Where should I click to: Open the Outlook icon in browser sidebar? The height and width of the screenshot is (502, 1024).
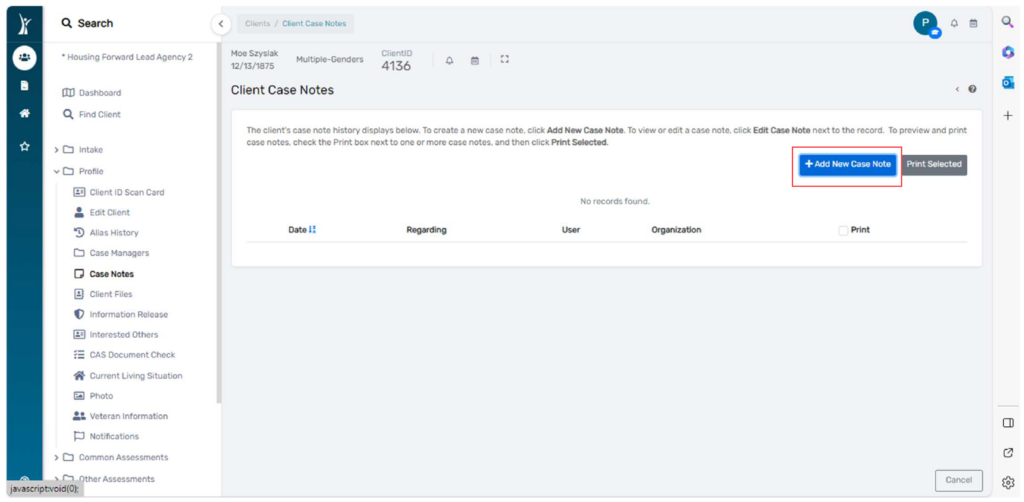click(1008, 82)
